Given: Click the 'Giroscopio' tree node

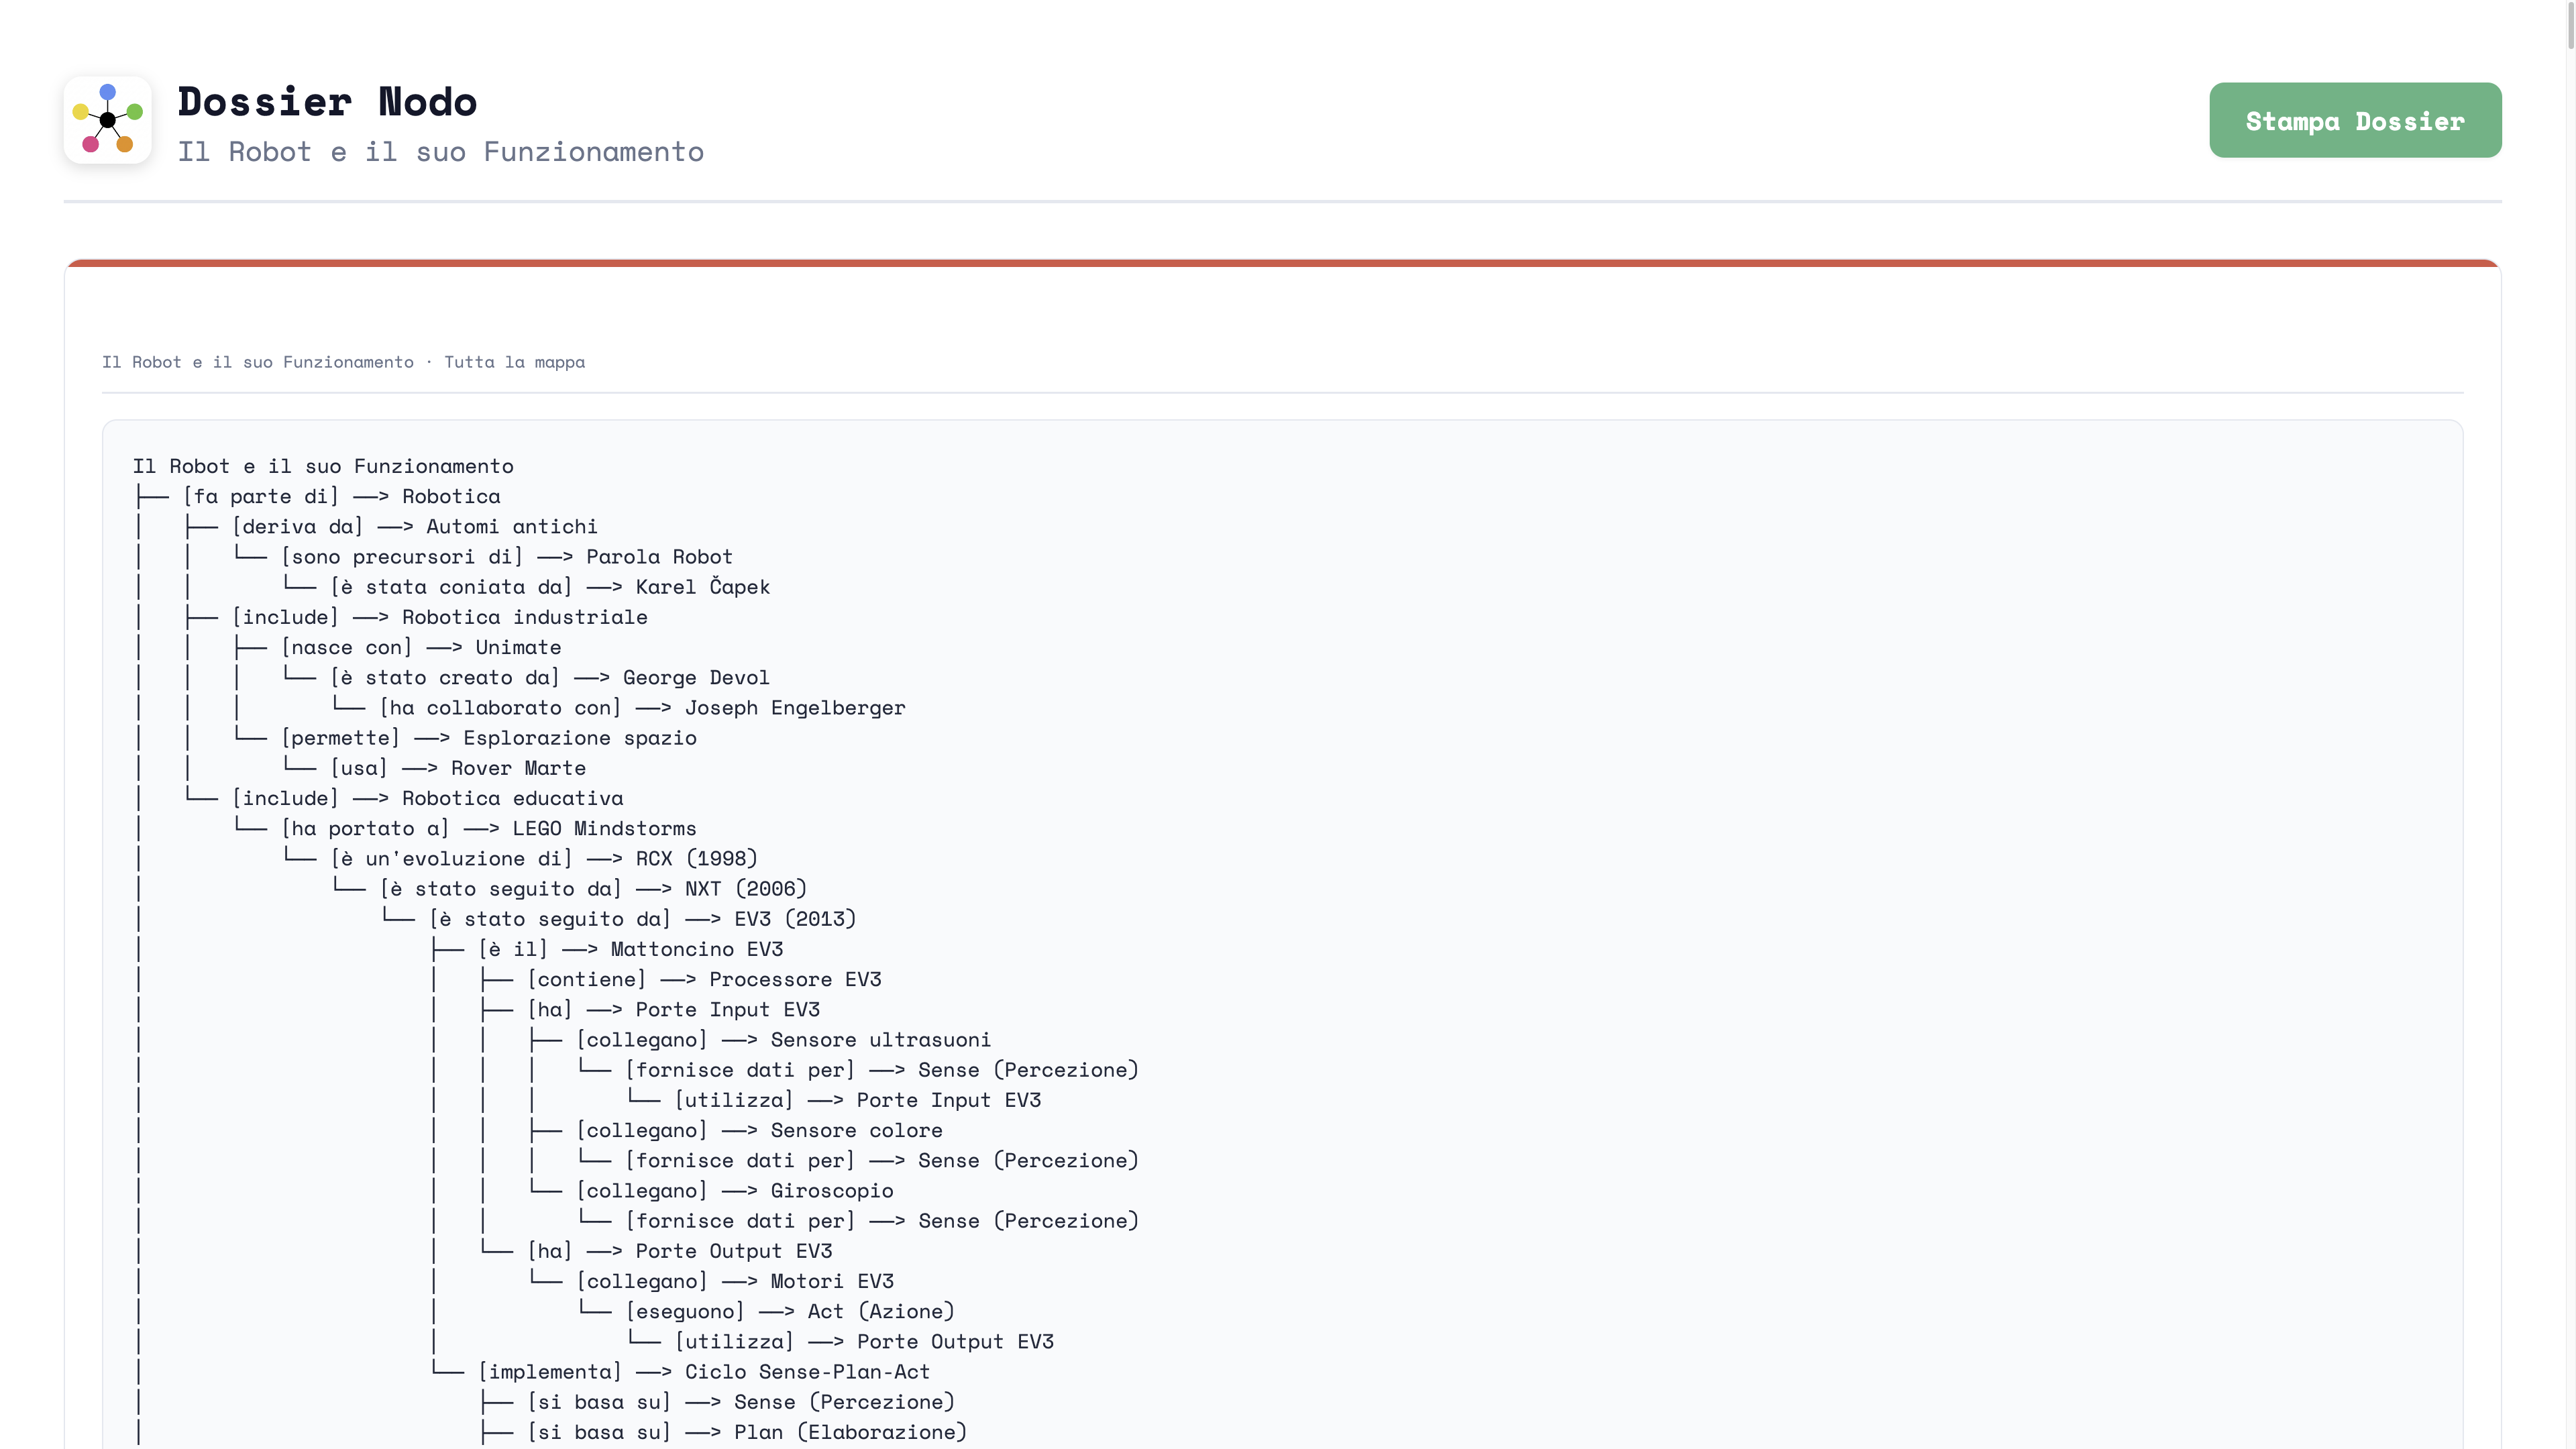Looking at the screenshot, I should [832, 1191].
